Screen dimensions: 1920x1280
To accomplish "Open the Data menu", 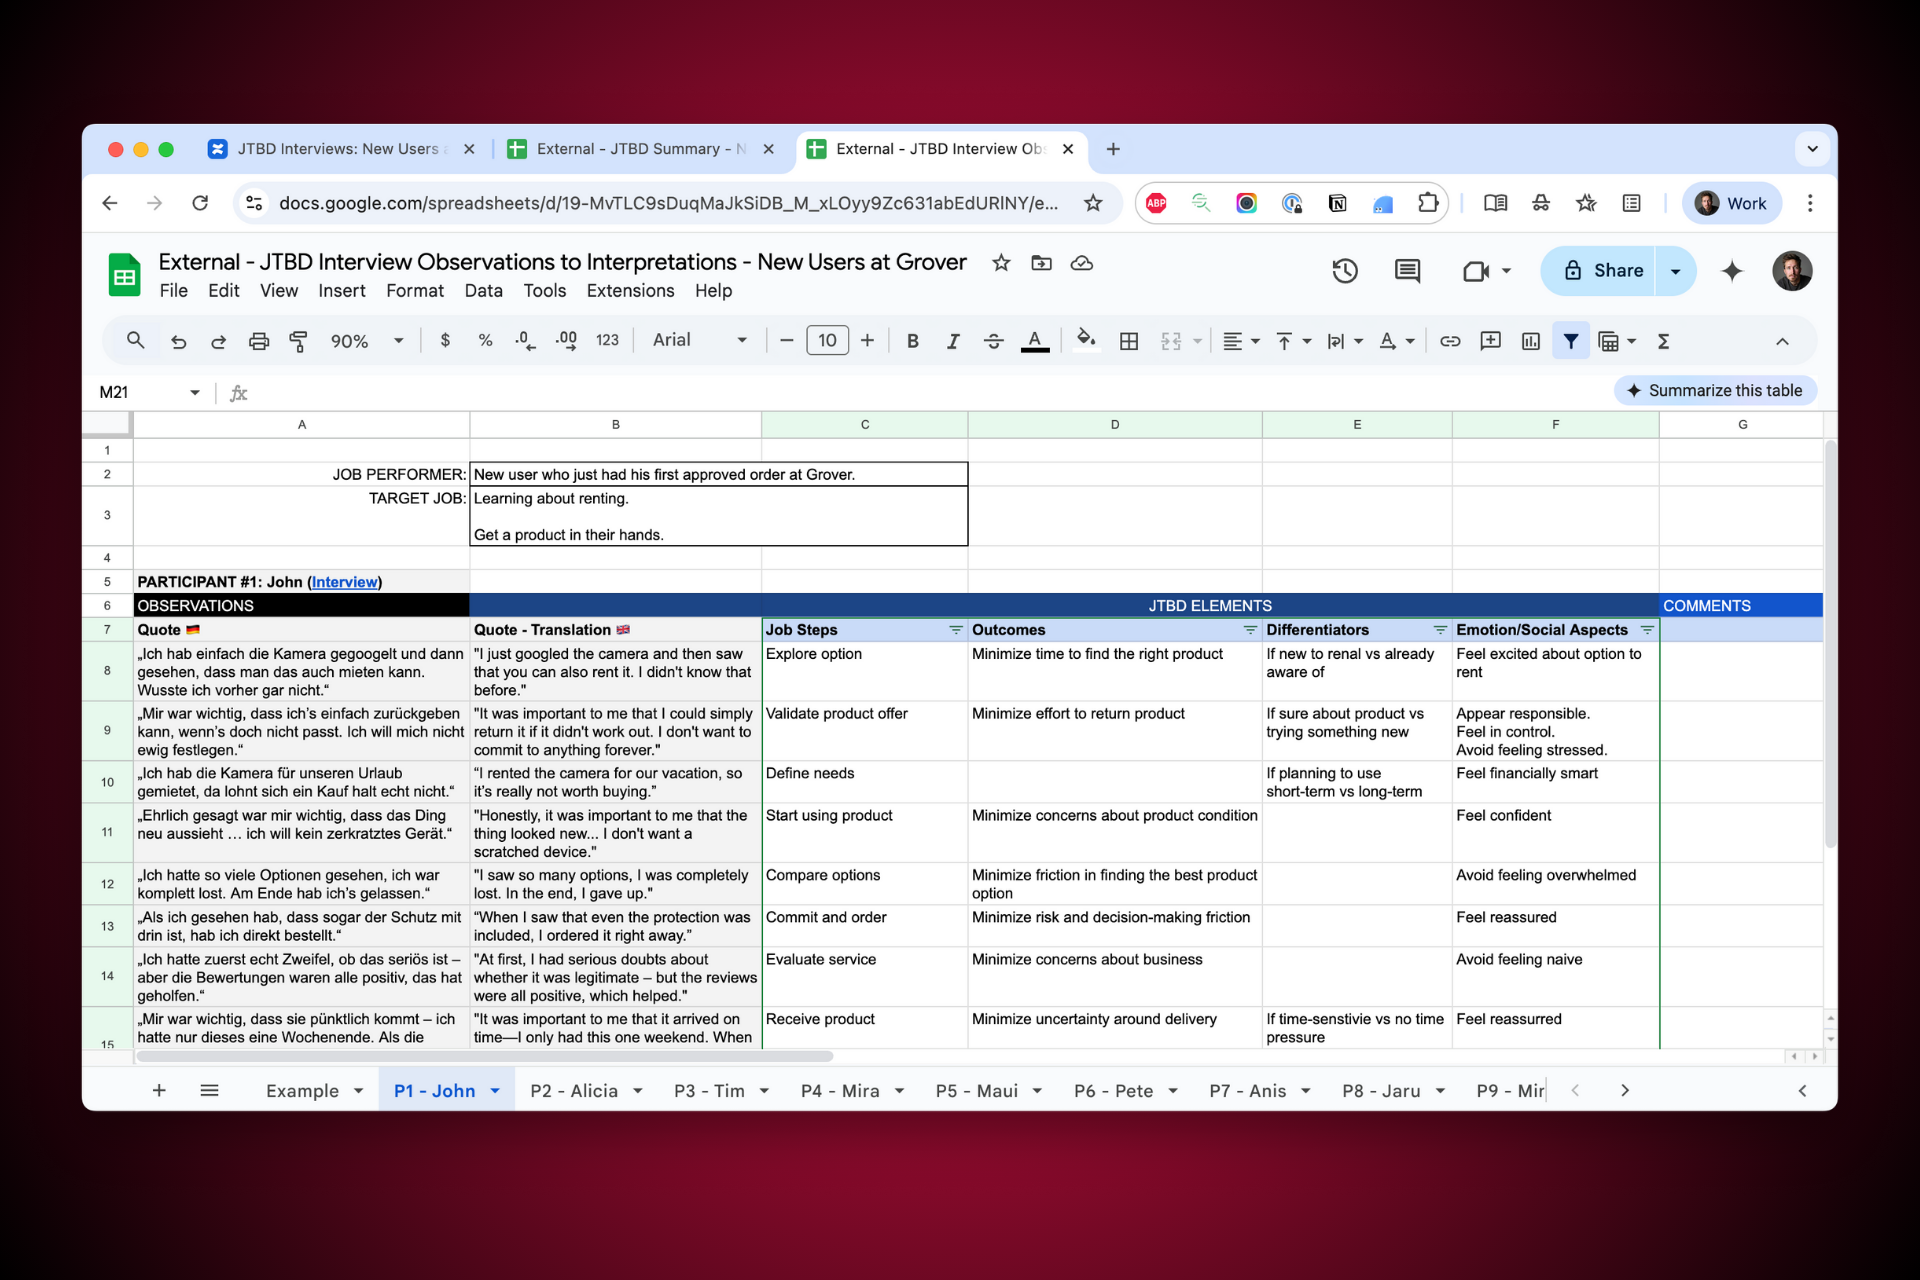I will click(483, 291).
